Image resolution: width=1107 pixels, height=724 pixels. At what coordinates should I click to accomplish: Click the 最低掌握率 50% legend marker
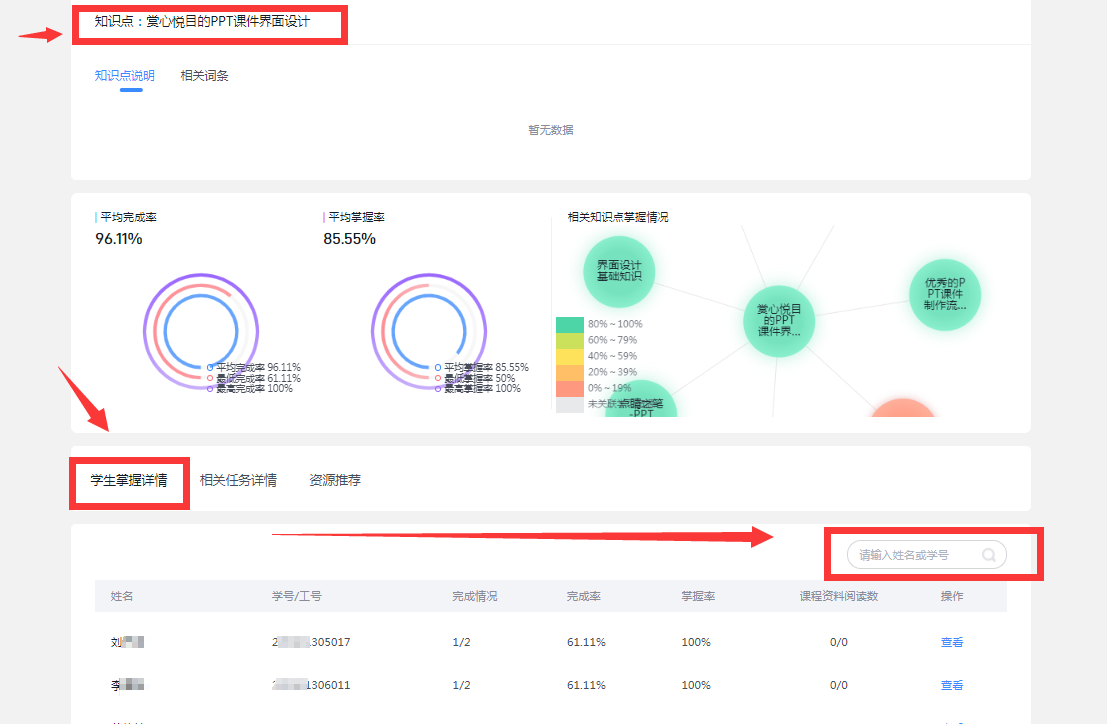[438, 378]
